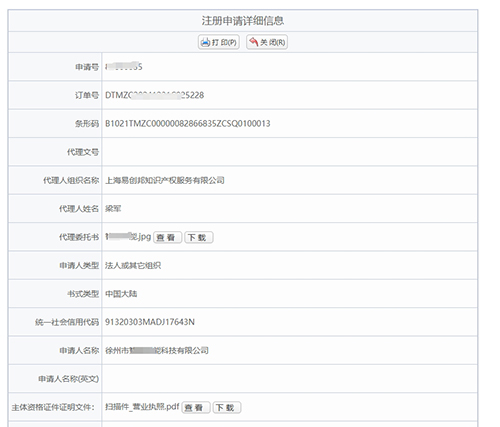The image size is (500, 427).
Task: Click the blurred 申请号 value
Action: (124, 67)
